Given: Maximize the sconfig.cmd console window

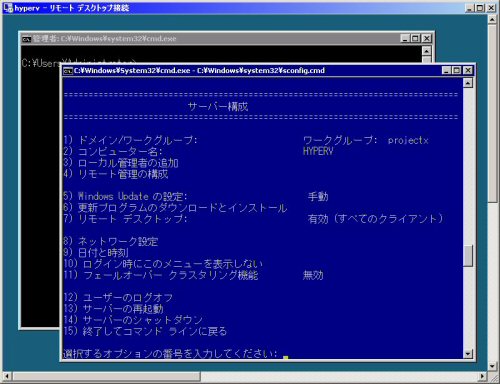Looking at the screenshot, I should (457, 70).
